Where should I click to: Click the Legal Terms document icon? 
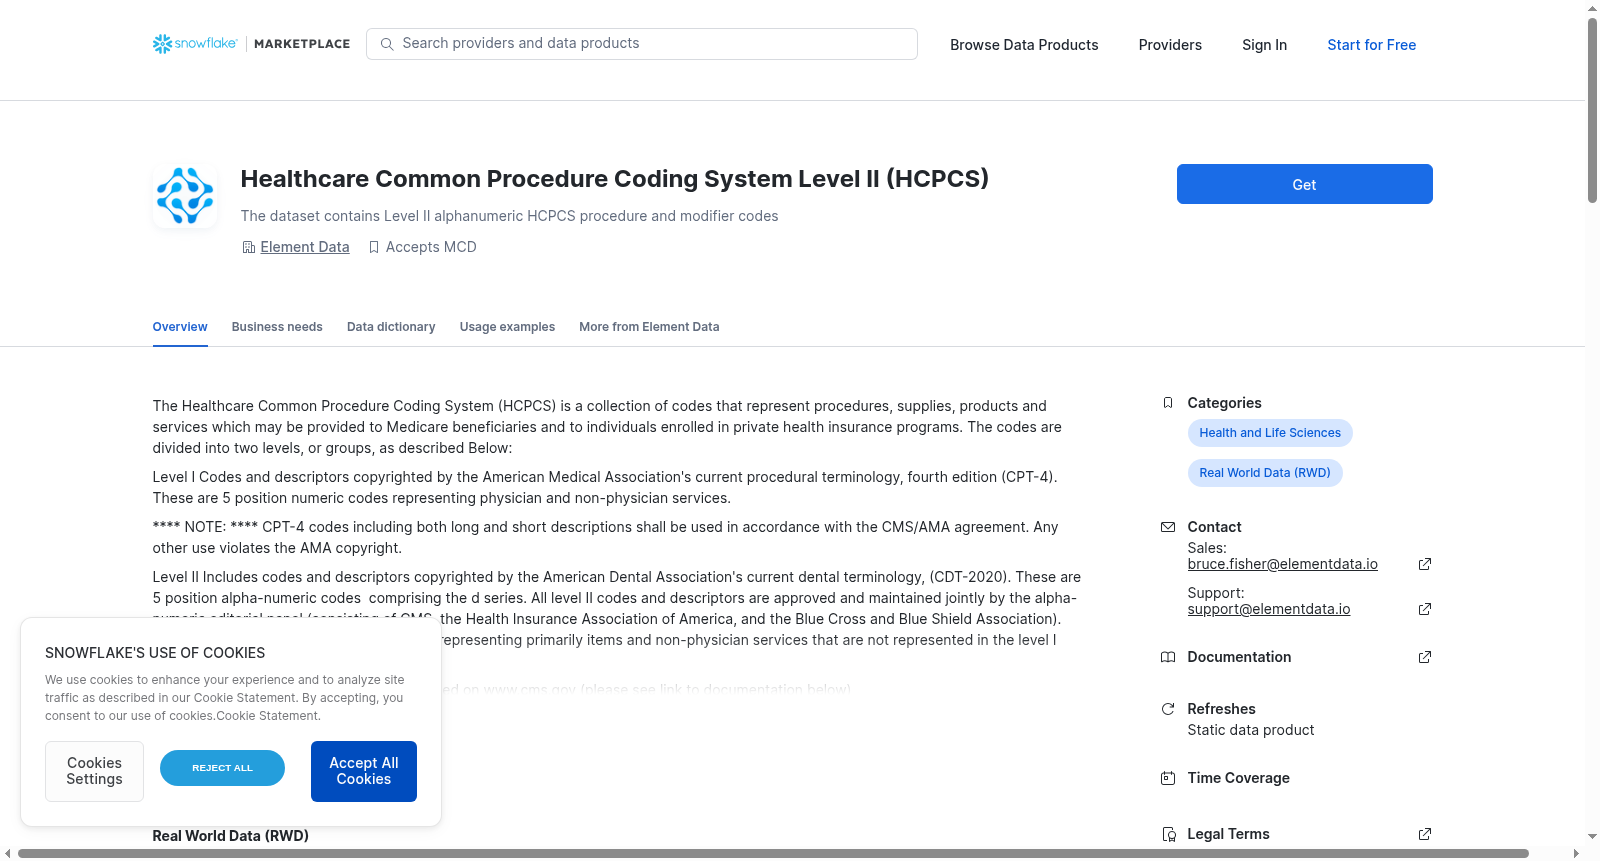[x=1168, y=834]
